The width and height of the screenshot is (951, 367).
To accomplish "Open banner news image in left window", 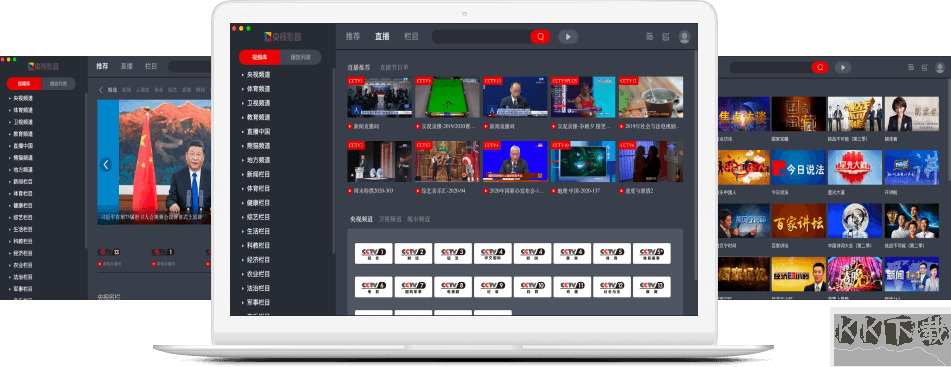I will pos(155,162).
